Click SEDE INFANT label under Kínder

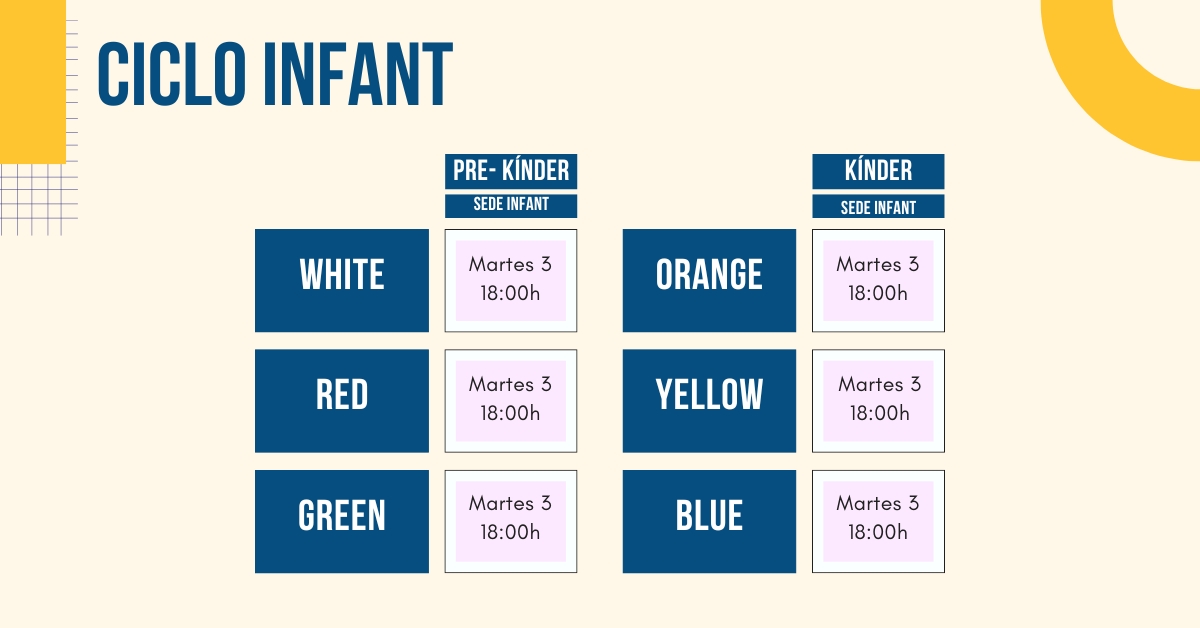[x=878, y=207]
